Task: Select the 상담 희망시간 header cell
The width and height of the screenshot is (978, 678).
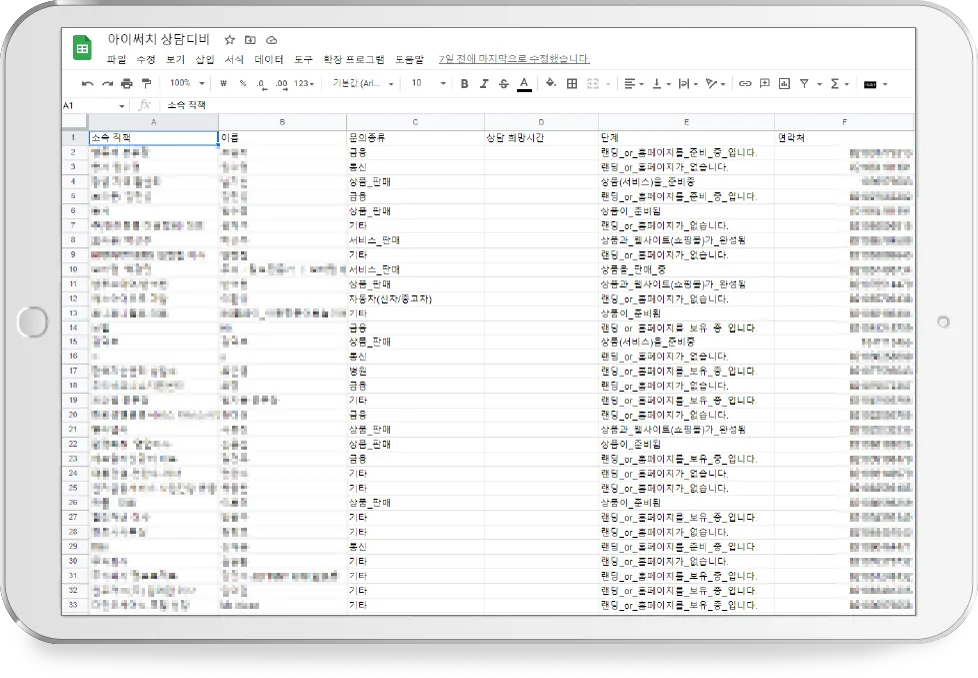Action: click(x=541, y=138)
